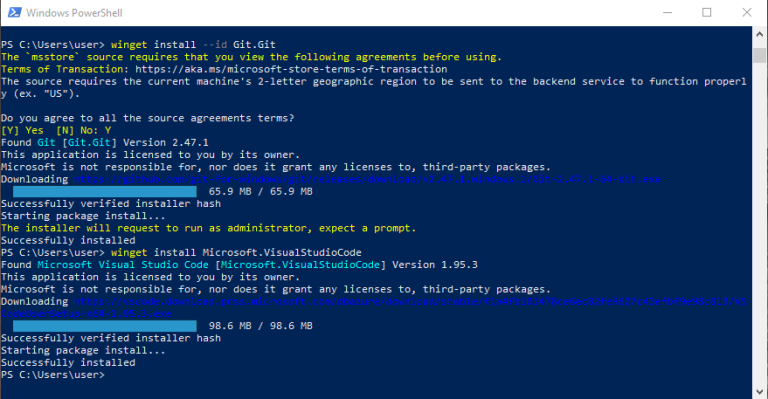Click the 65.9 MB Git download progress bar
768x399 pixels.
[105, 191]
